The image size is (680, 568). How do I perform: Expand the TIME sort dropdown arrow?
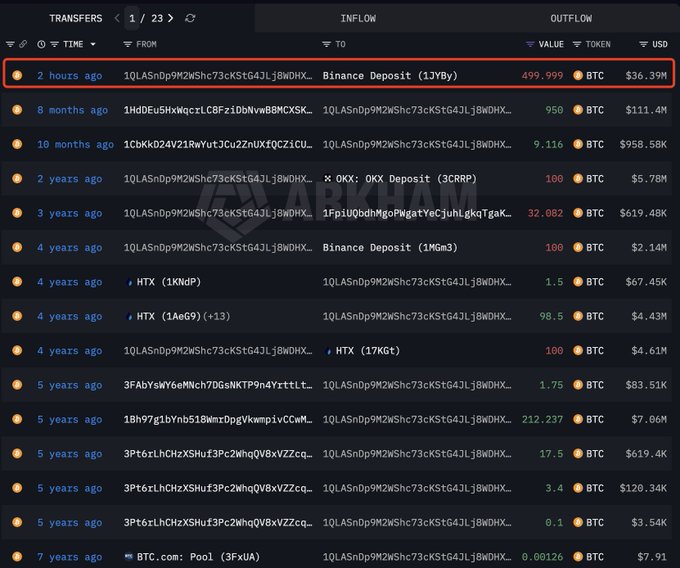coord(94,45)
